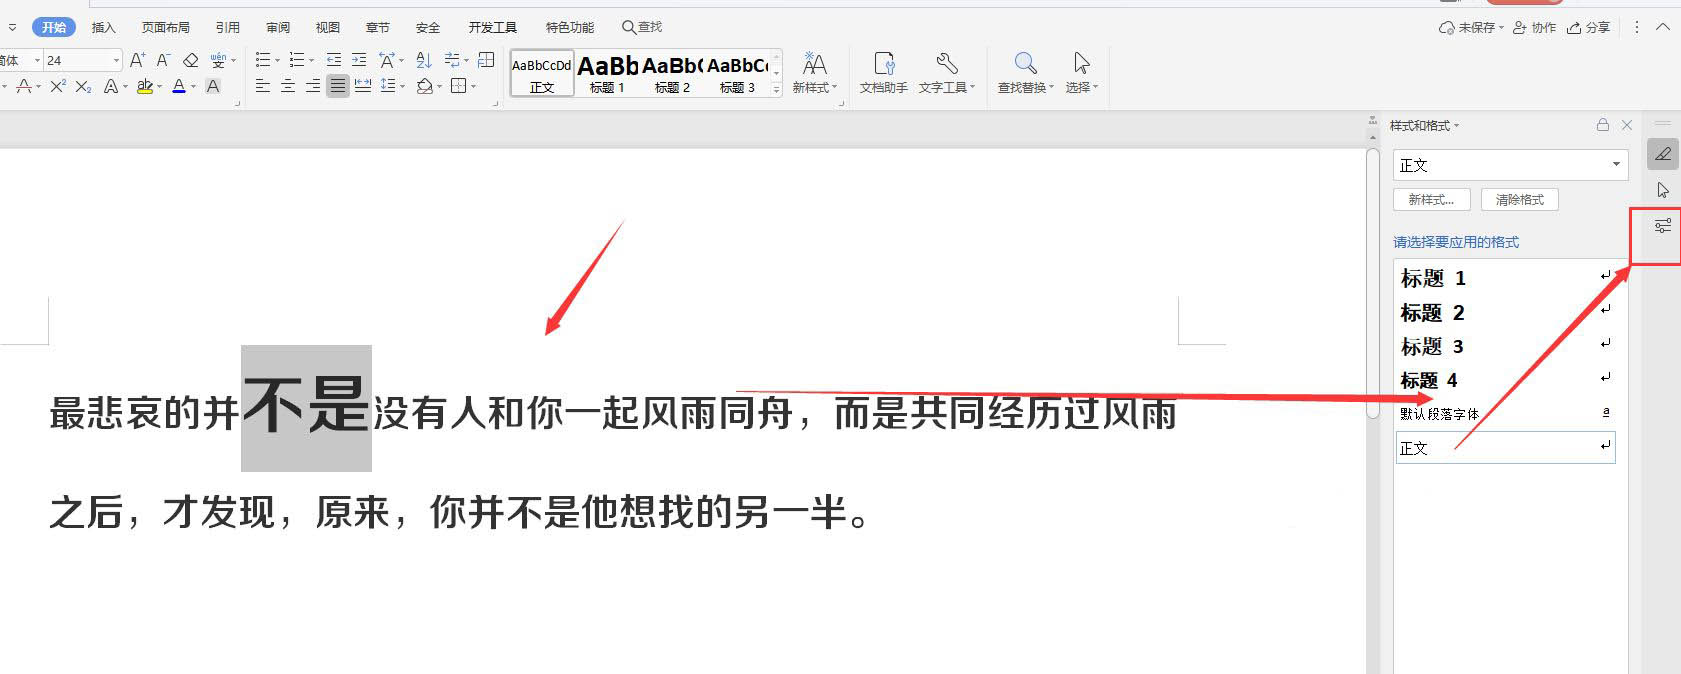
Task: Click the clear formatting eraser icon
Action: (x=191, y=60)
